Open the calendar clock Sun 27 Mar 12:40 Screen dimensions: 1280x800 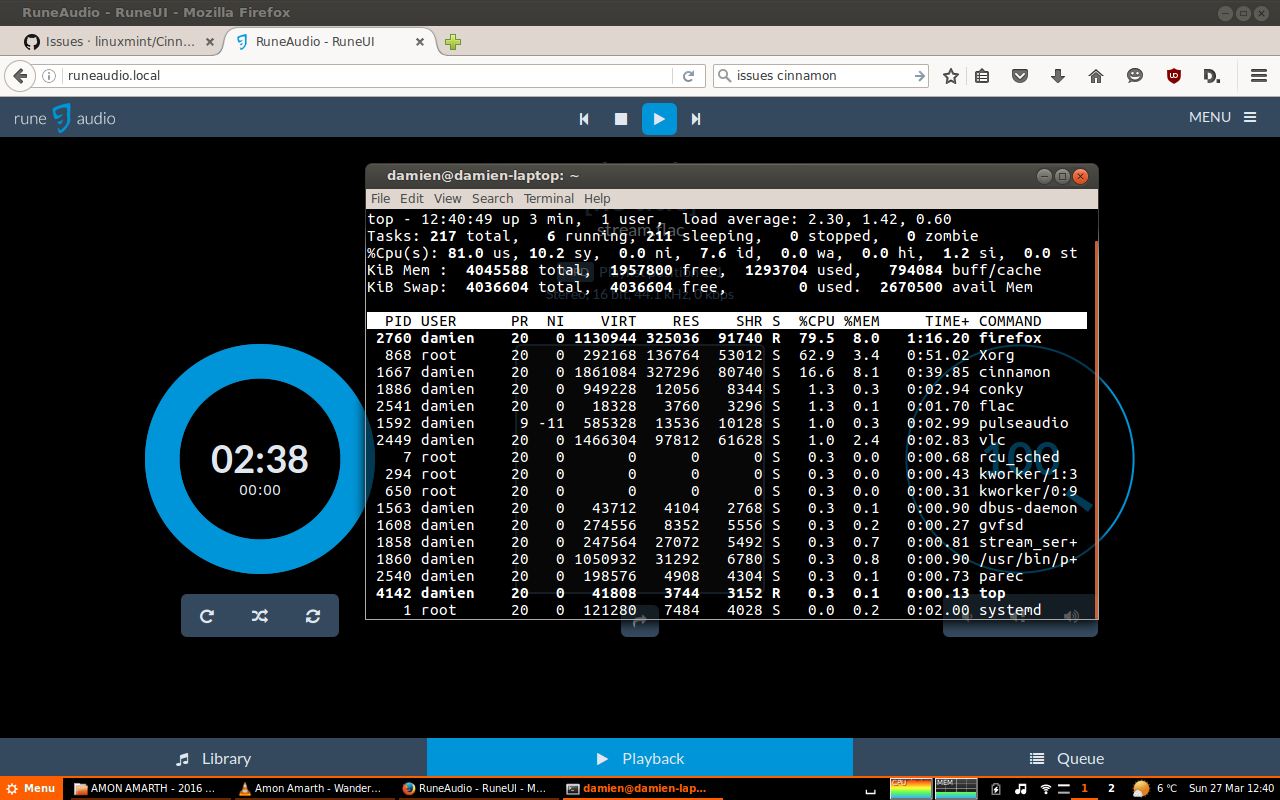coord(1232,789)
